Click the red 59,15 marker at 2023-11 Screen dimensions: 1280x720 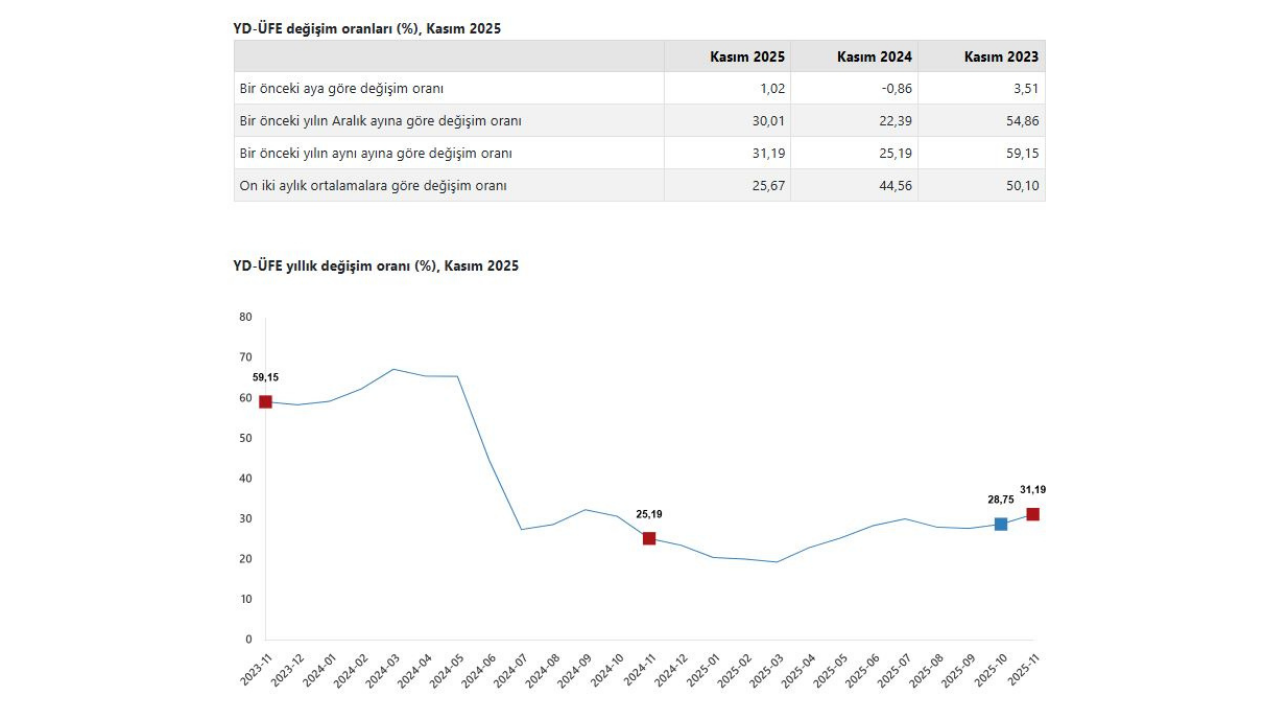tap(265, 402)
